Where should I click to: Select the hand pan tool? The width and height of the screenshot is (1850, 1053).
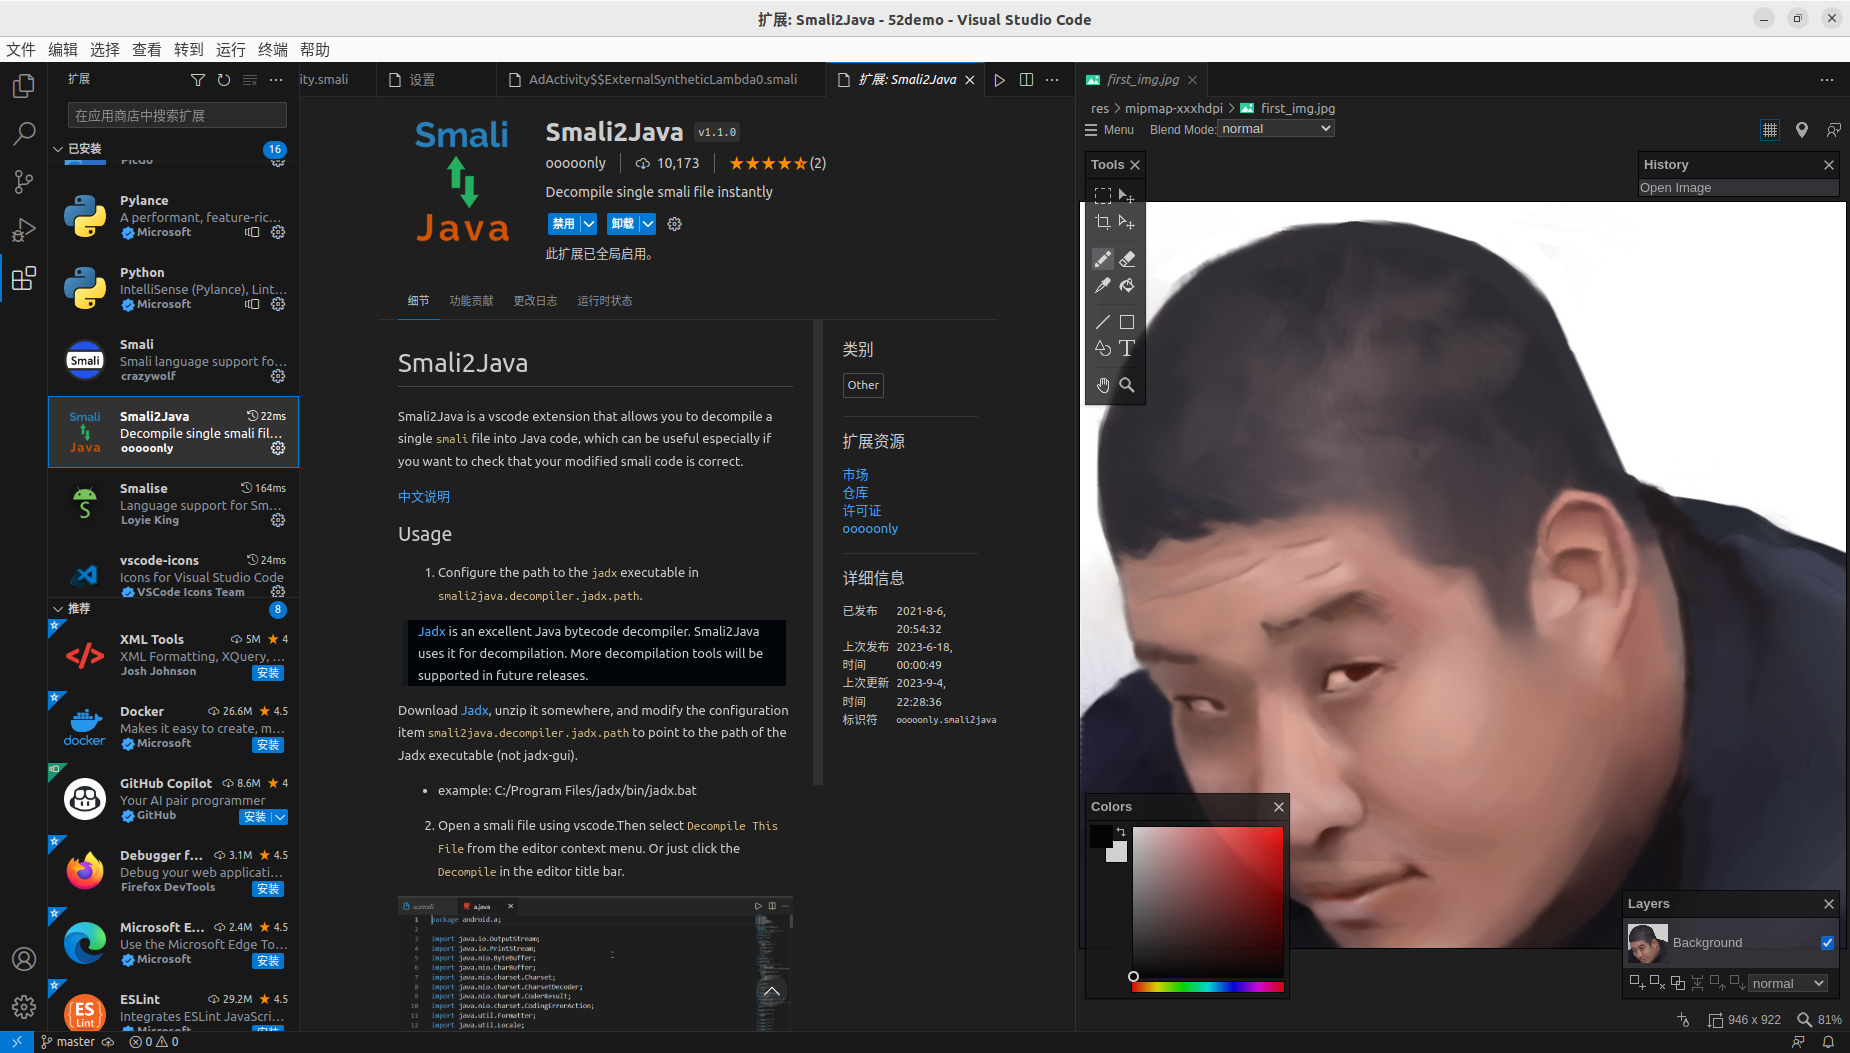pyautogui.click(x=1102, y=385)
